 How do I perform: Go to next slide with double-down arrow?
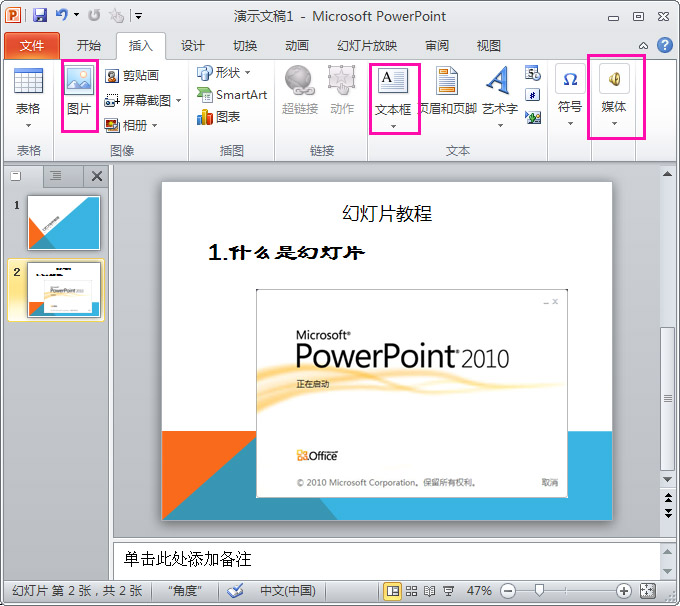coord(668,513)
